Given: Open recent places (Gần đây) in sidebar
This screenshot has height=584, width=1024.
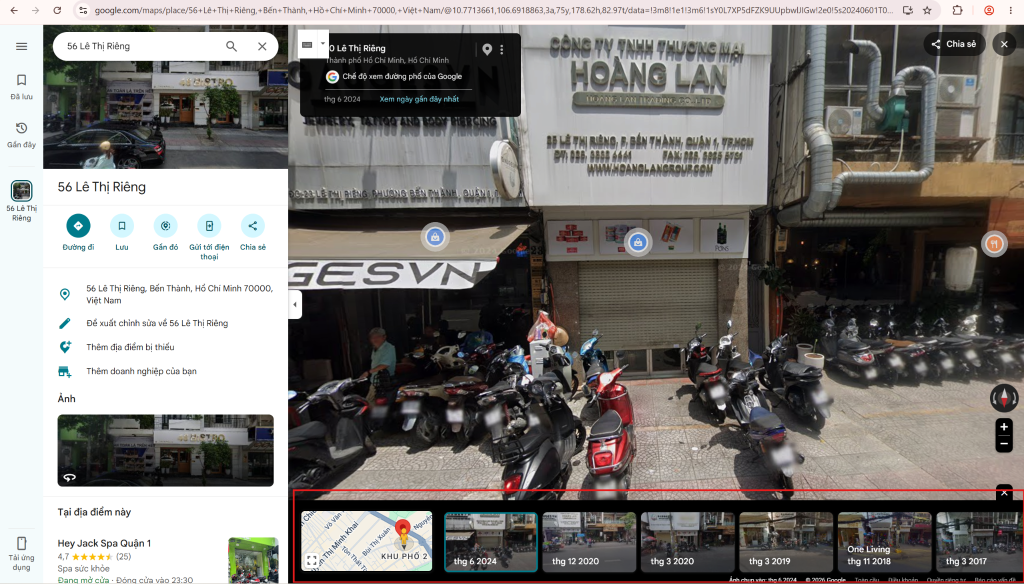Looking at the screenshot, I should click(x=22, y=135).
